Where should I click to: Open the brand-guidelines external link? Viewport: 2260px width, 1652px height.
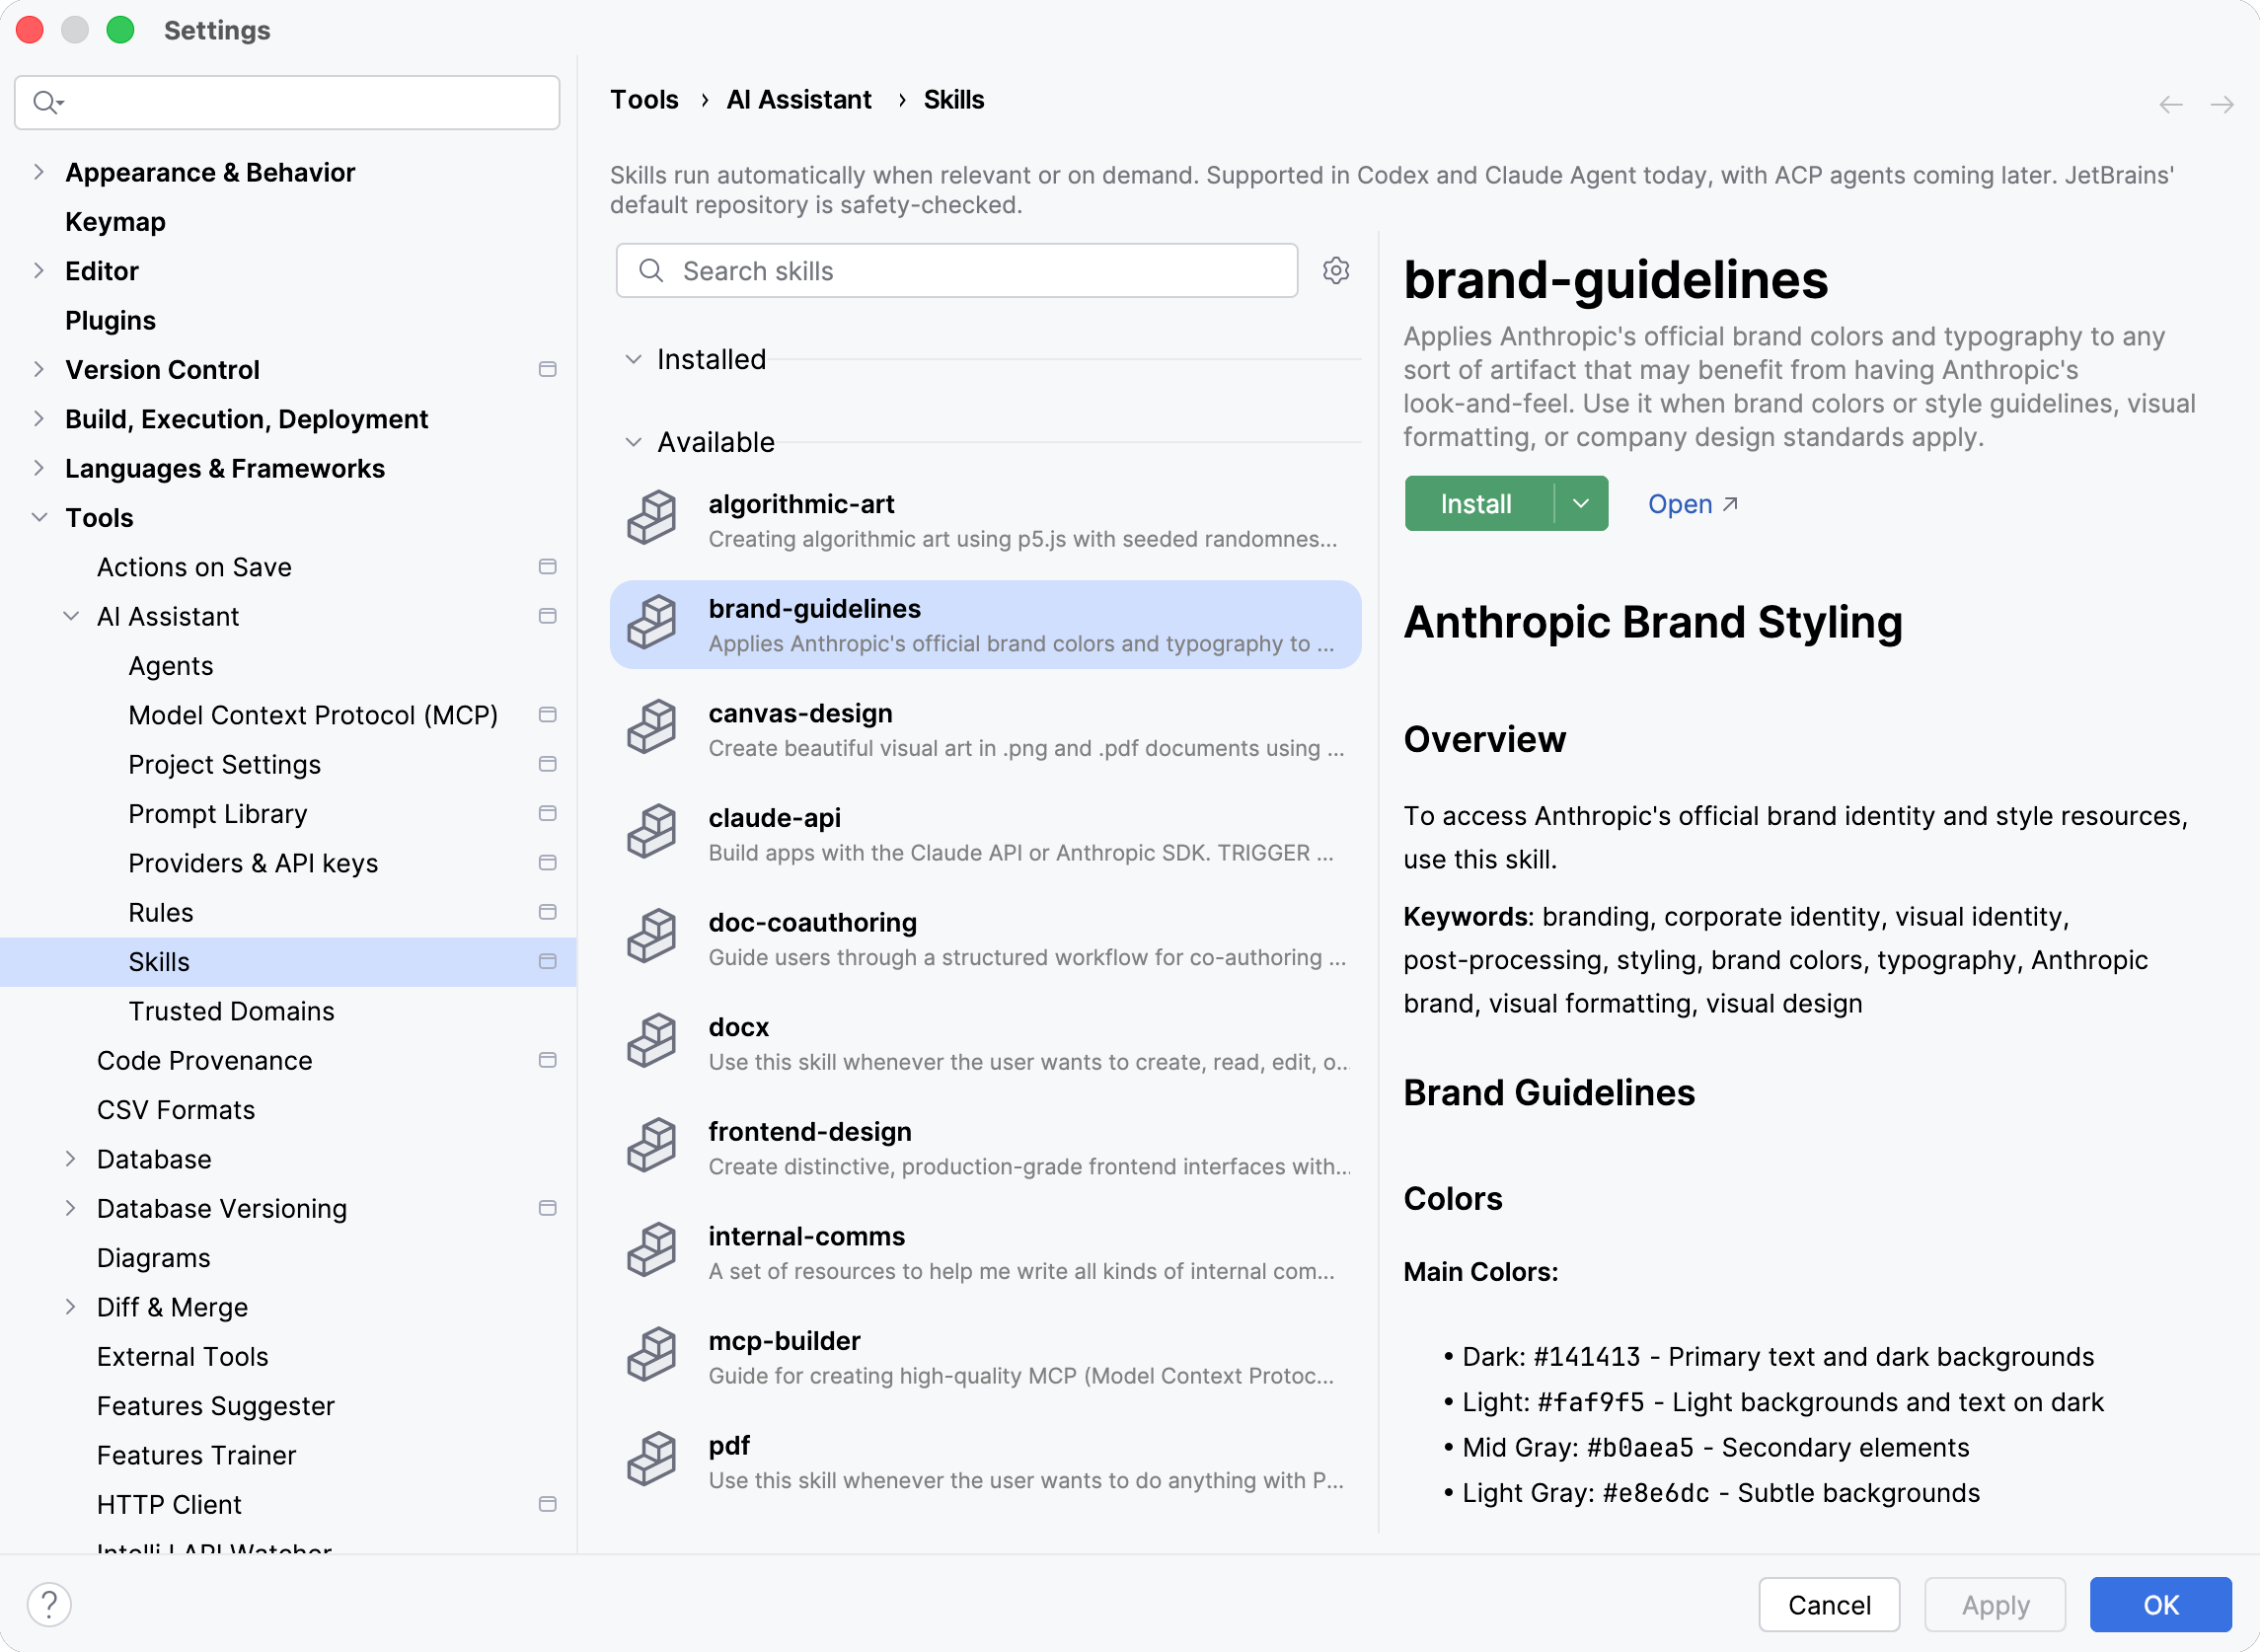click(x=1692, y=504)
